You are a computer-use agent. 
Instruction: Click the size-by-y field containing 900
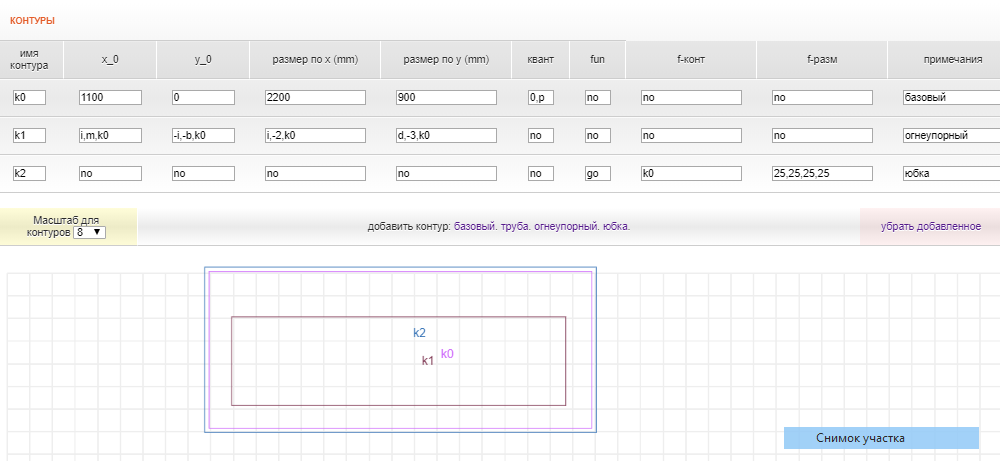pyautogui.click(x=446, y=98)
